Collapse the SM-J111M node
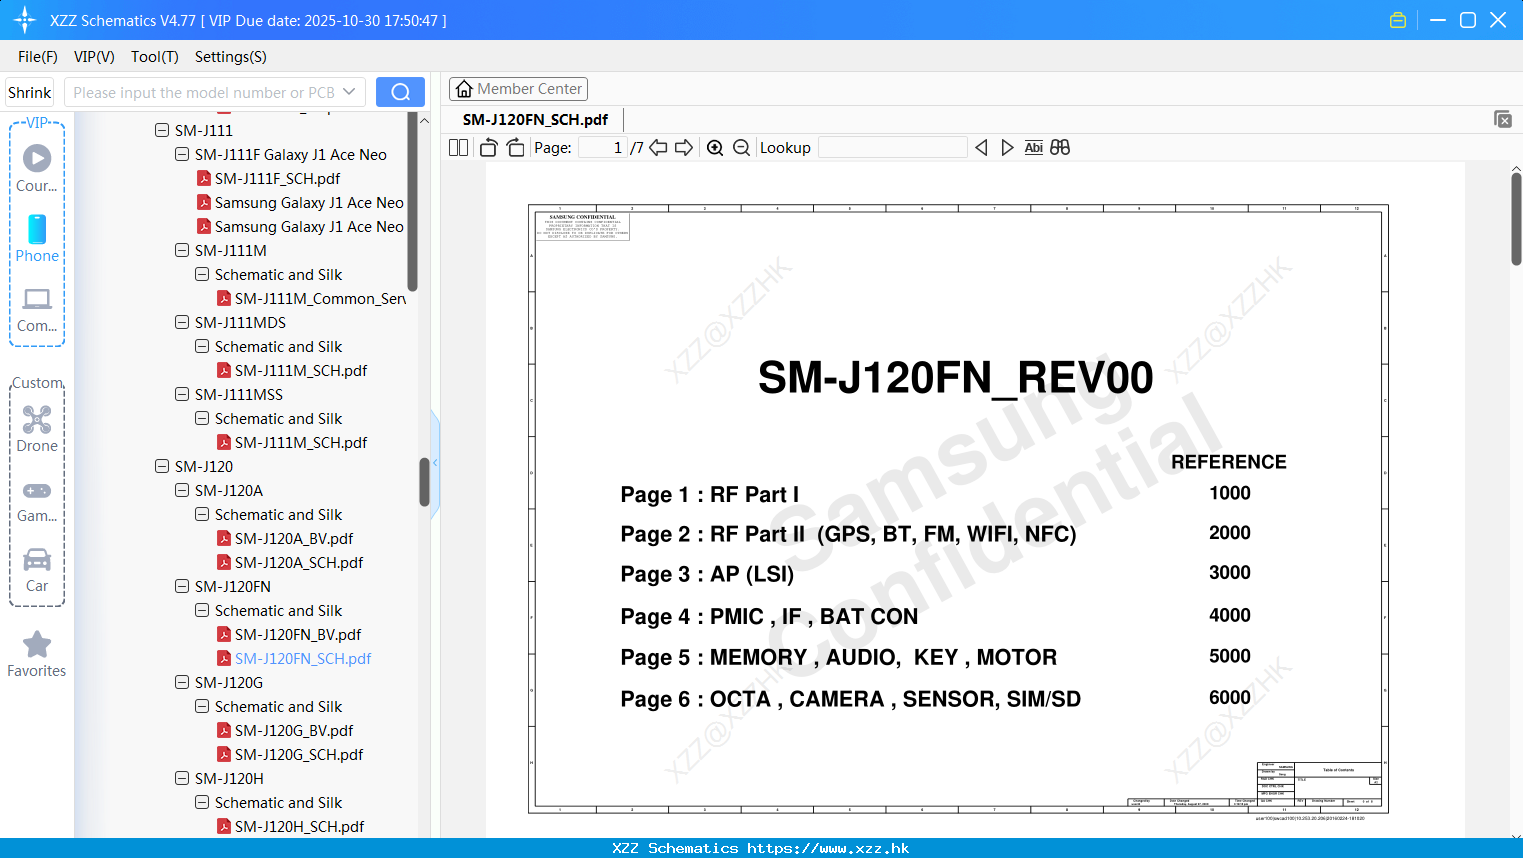The width and height of the screenshot is (1523, 858). tap(182, 250)
